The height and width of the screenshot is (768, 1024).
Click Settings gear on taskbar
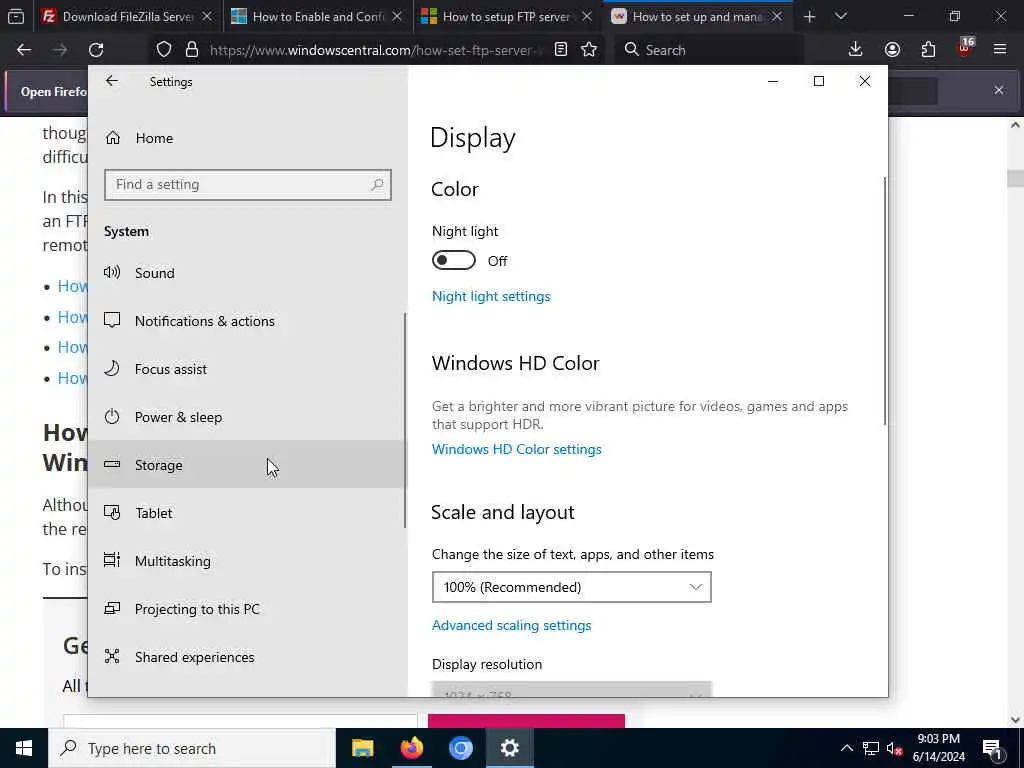(x=509, y=748)
